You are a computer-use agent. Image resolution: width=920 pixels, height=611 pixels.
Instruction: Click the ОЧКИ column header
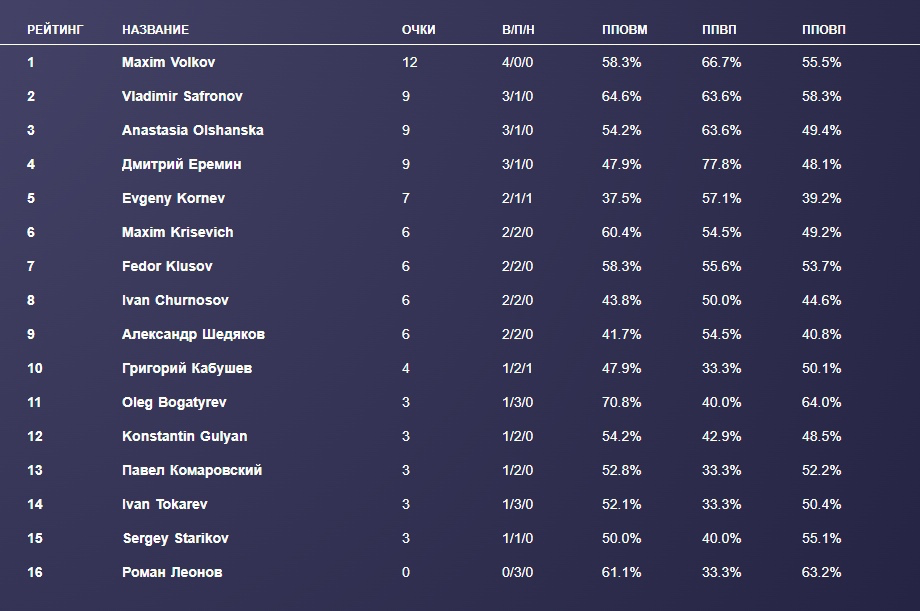tap(418, 30)
